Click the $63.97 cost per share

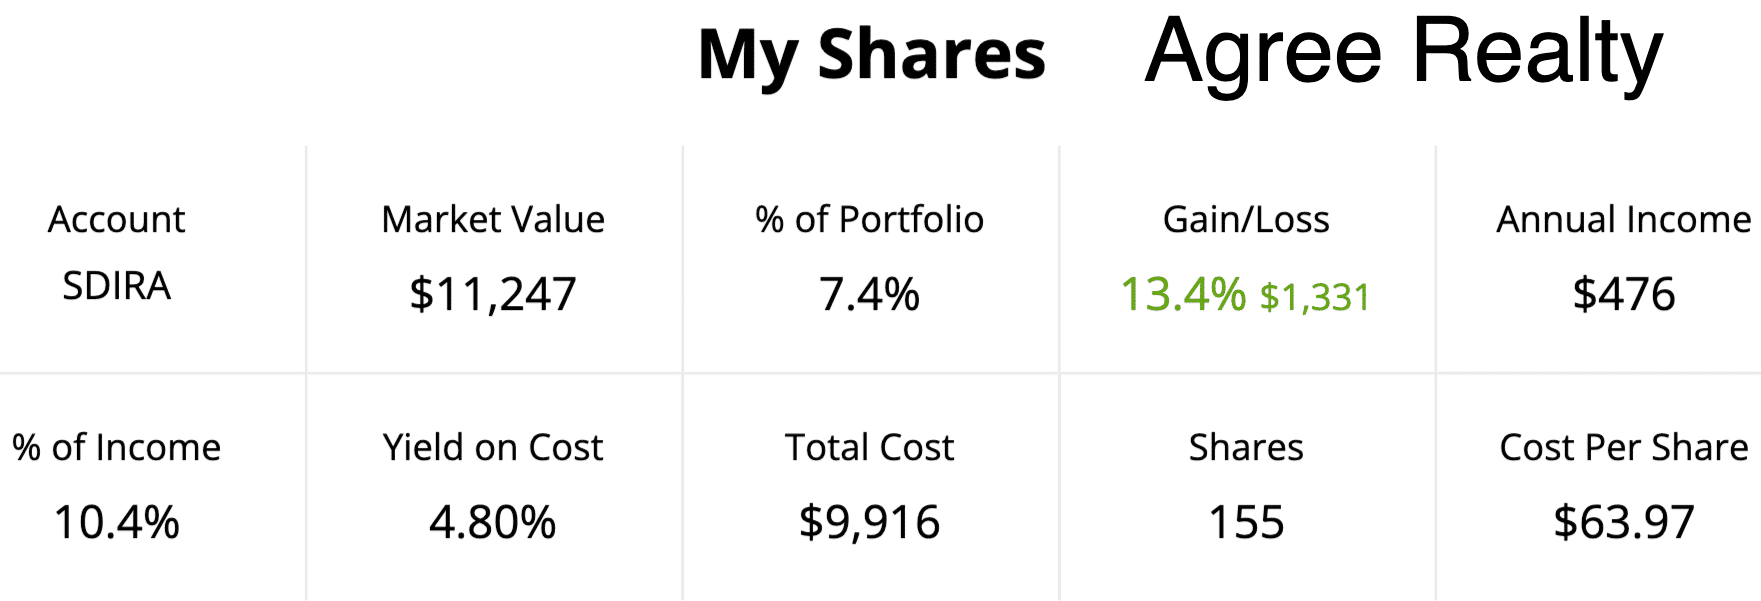(x=1624, y=522)
